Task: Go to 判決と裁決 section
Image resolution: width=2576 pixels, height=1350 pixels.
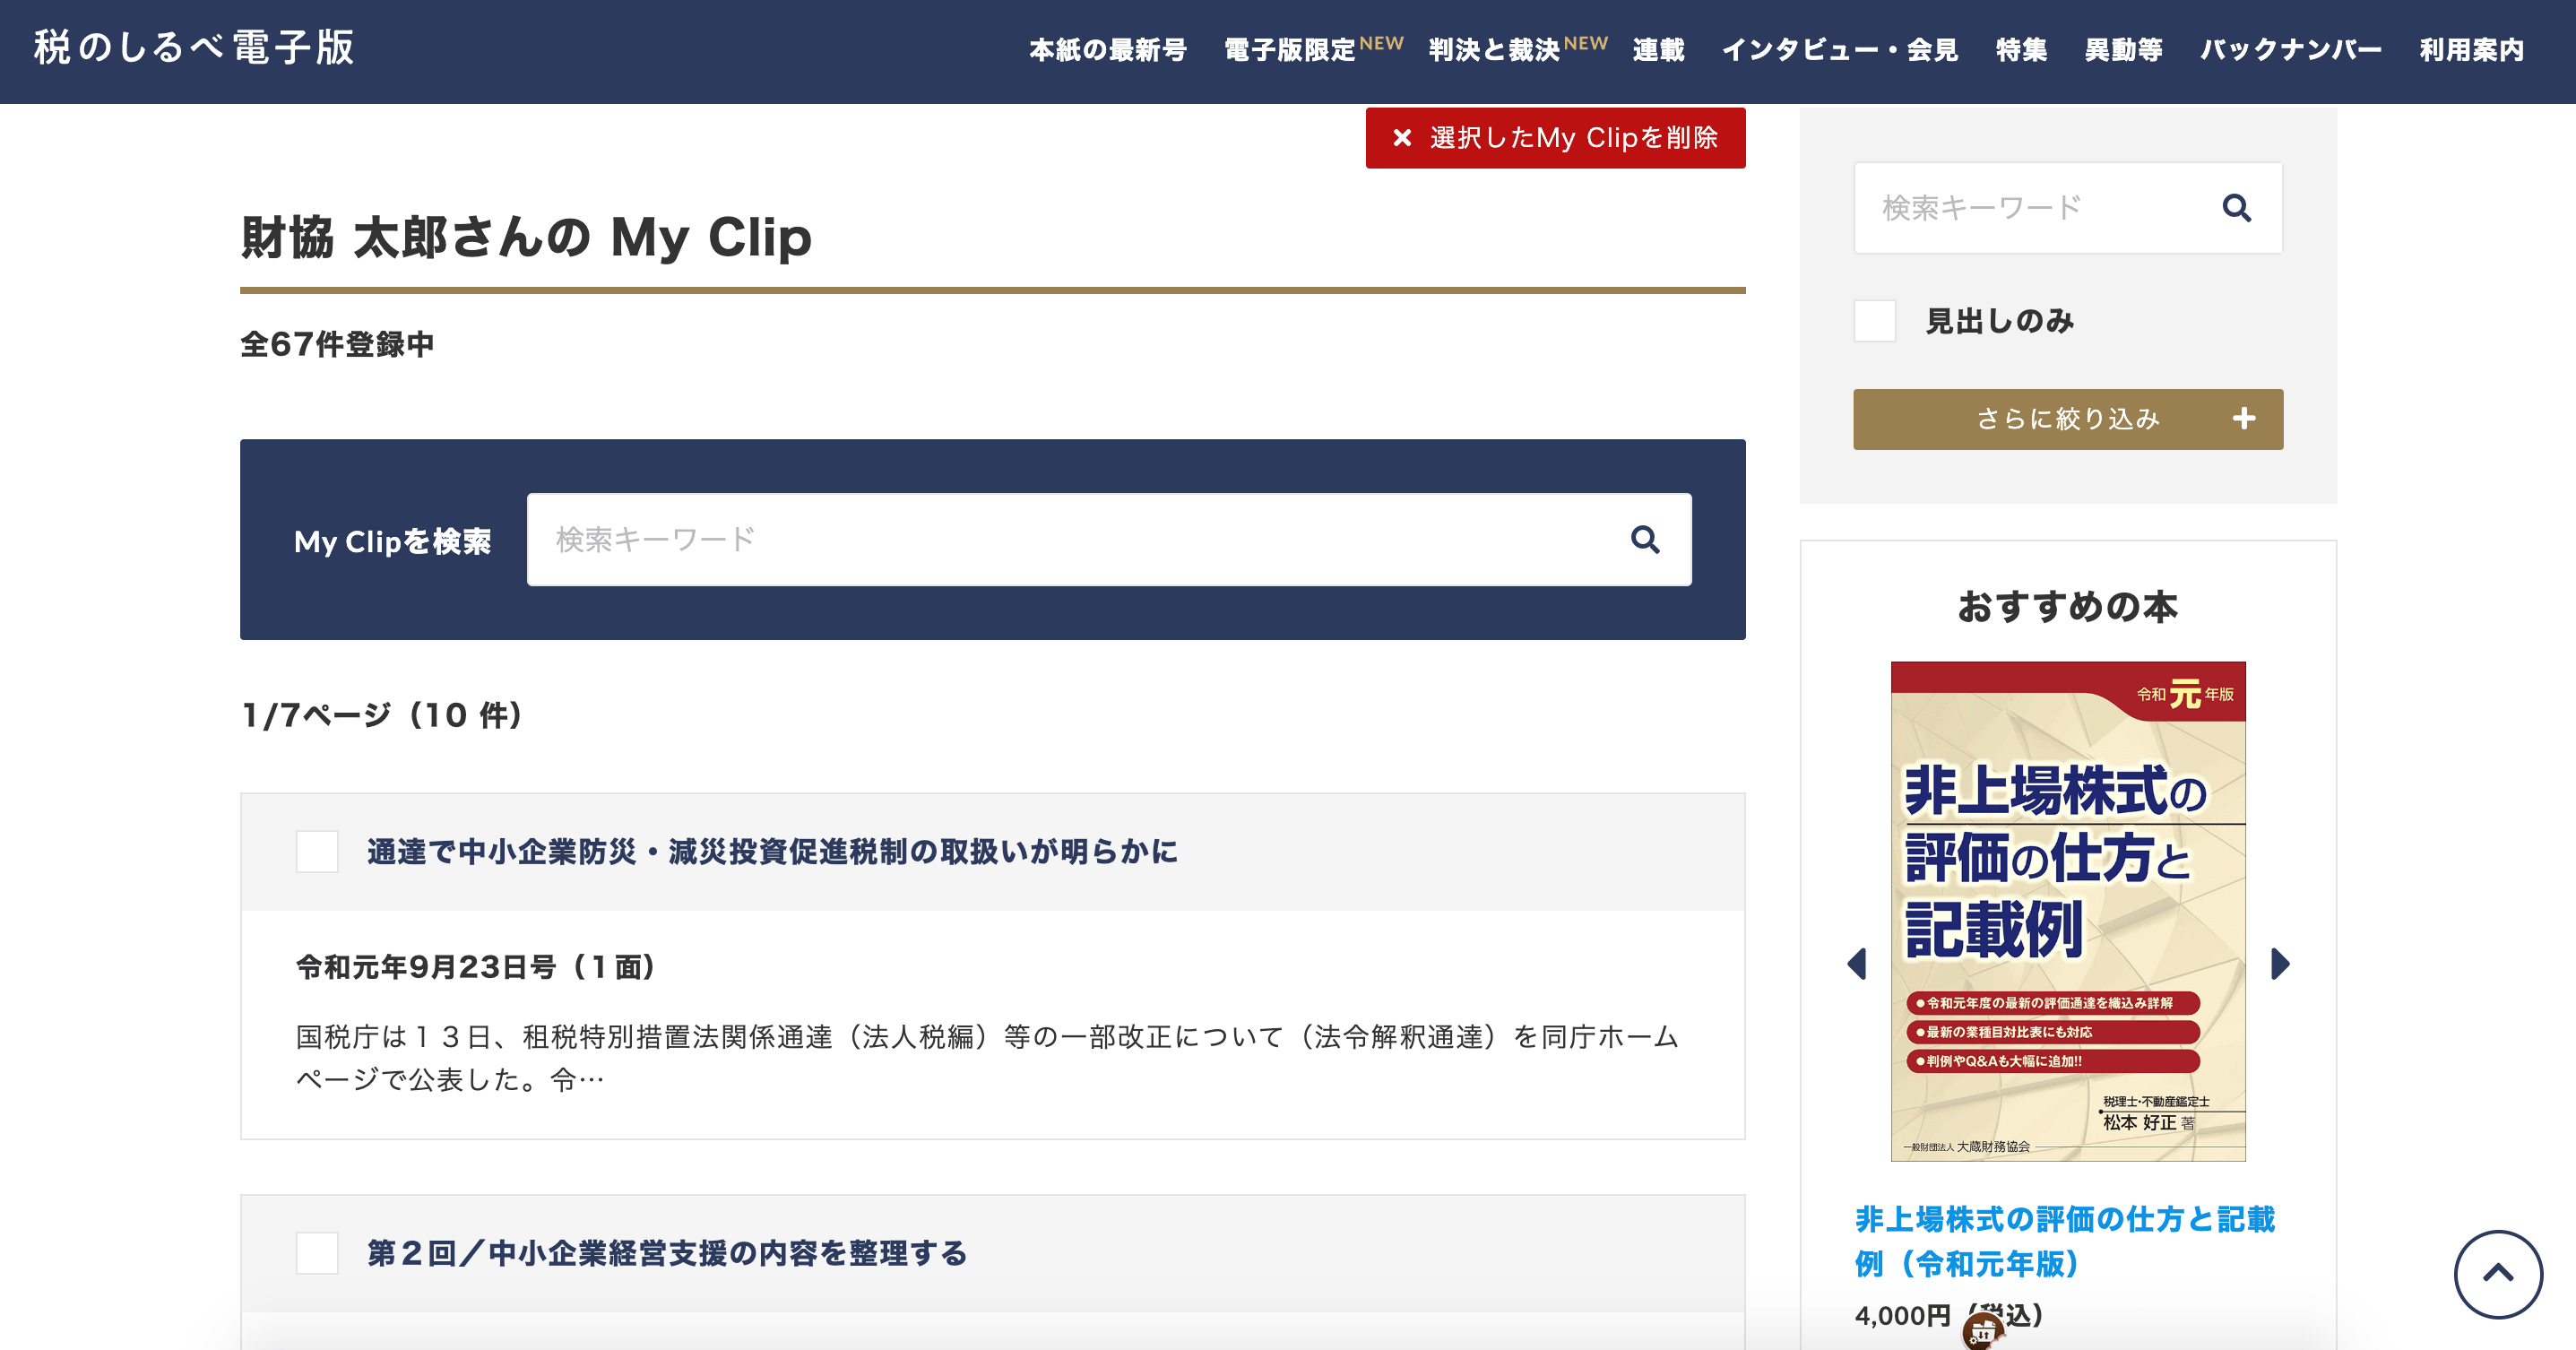Action: (1494, 50)
